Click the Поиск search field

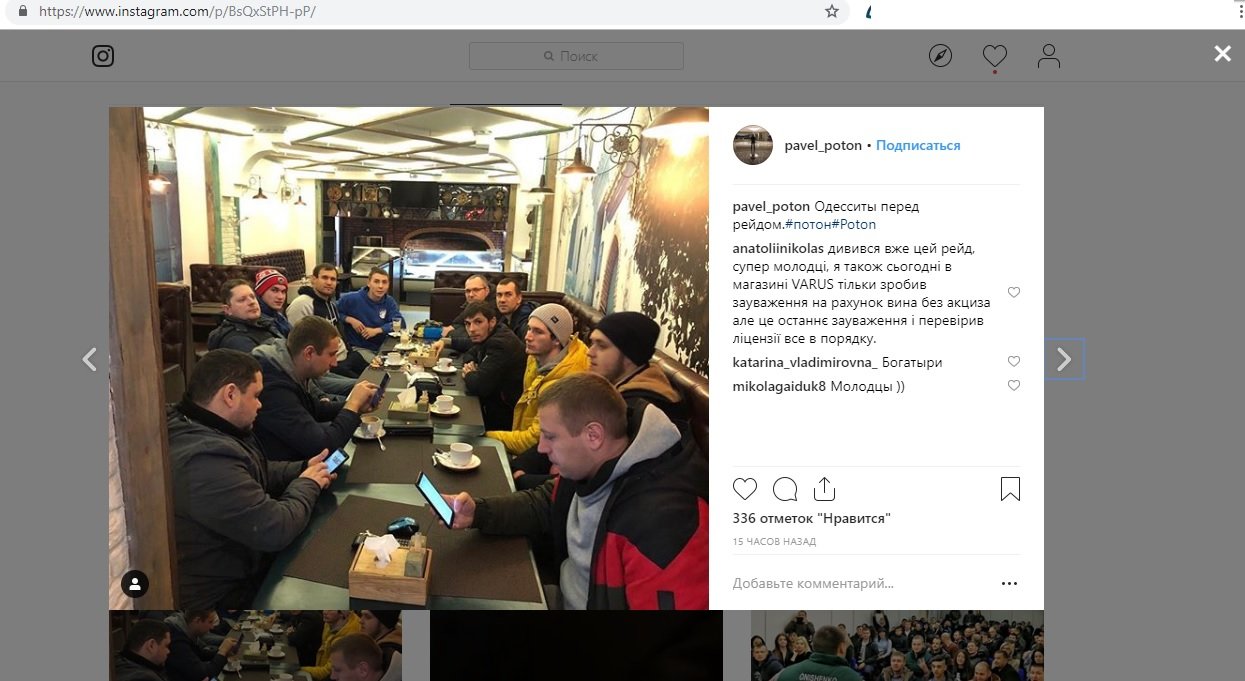click(x=576, y=56)
